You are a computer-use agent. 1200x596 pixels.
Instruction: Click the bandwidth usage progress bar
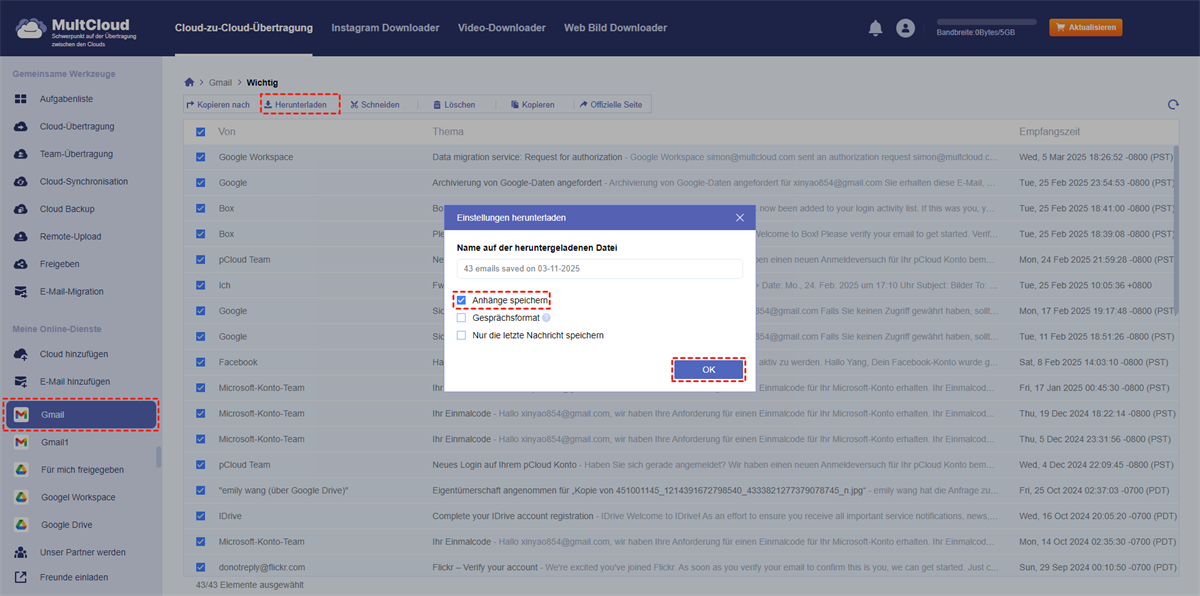pos(986,22)
